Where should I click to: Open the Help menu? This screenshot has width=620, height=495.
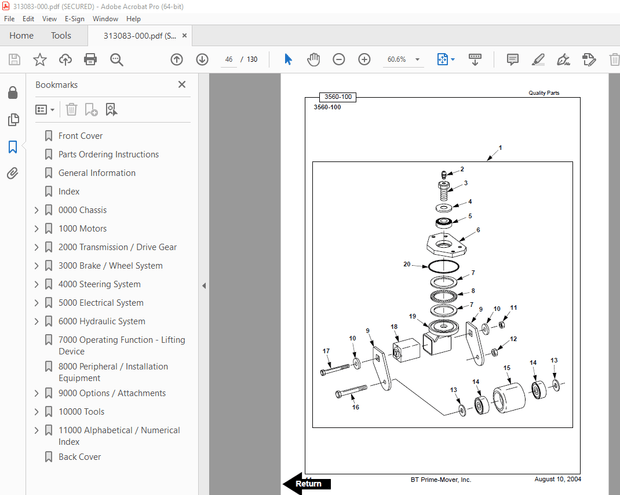[134, 19]
